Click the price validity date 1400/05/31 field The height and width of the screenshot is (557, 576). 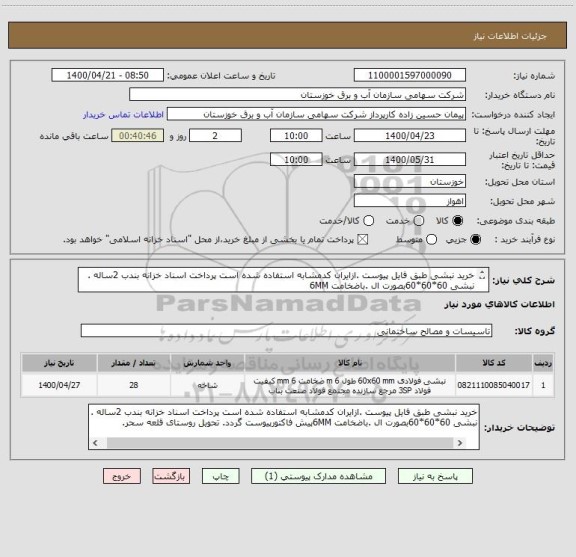[x=410, y=159]
